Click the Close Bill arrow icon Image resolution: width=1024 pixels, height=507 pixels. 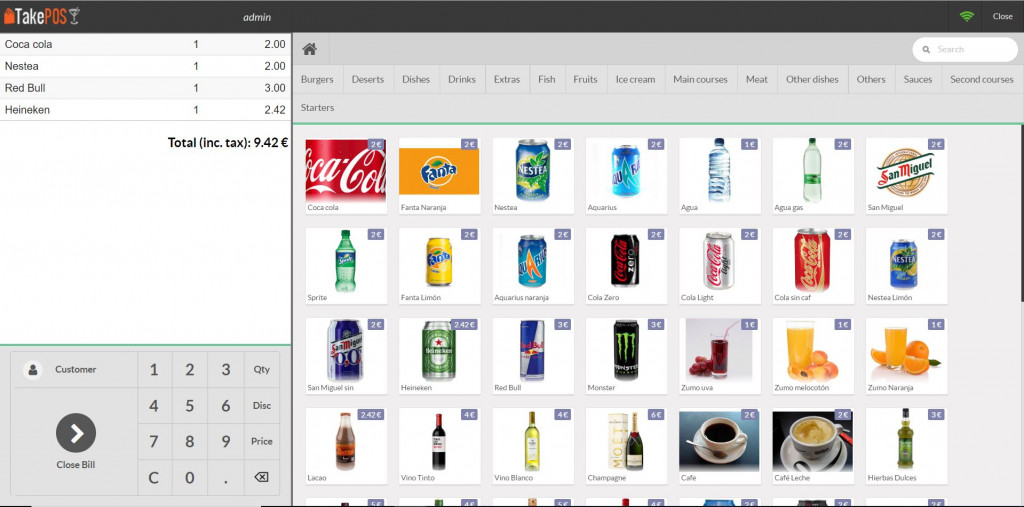(x=76, y=433)
